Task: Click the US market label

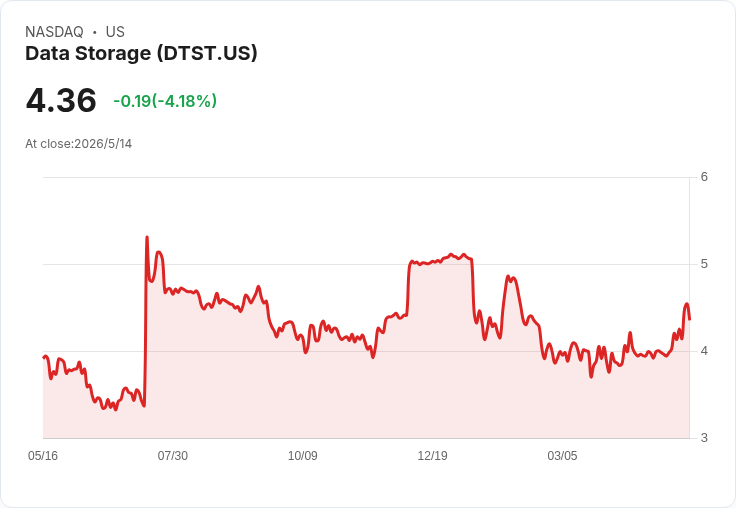Action: click(115, 32)
